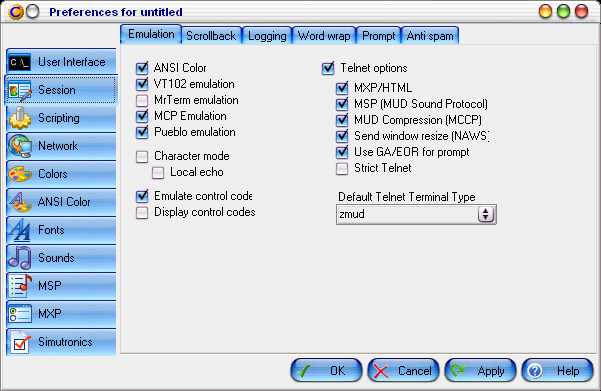The height and width of the screenshot is (391, 601).
Task: Toggle Send window resize (NAWS)
Action: coord(342,136)
